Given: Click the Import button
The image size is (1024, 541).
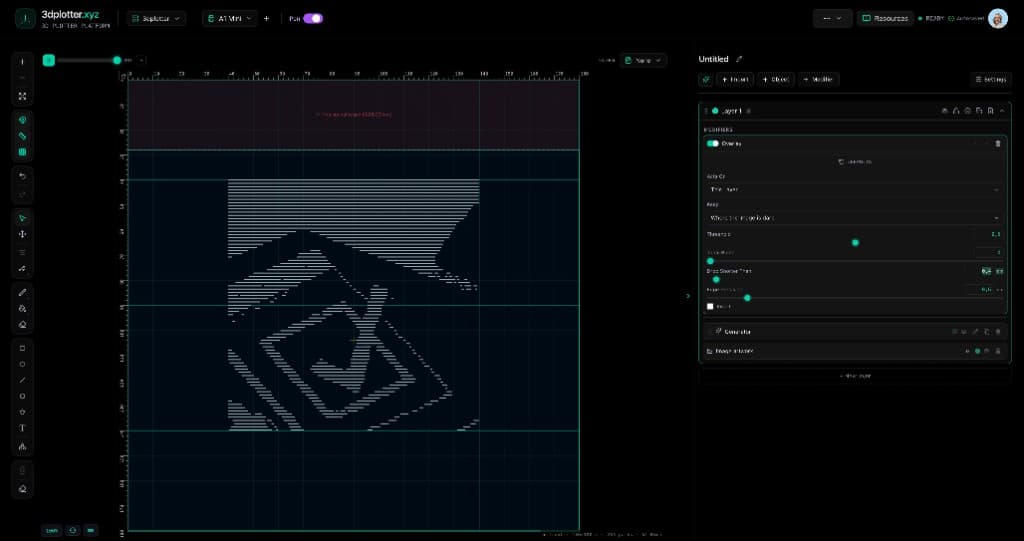Looking at the screenshot, I should (x=735, y=79).
